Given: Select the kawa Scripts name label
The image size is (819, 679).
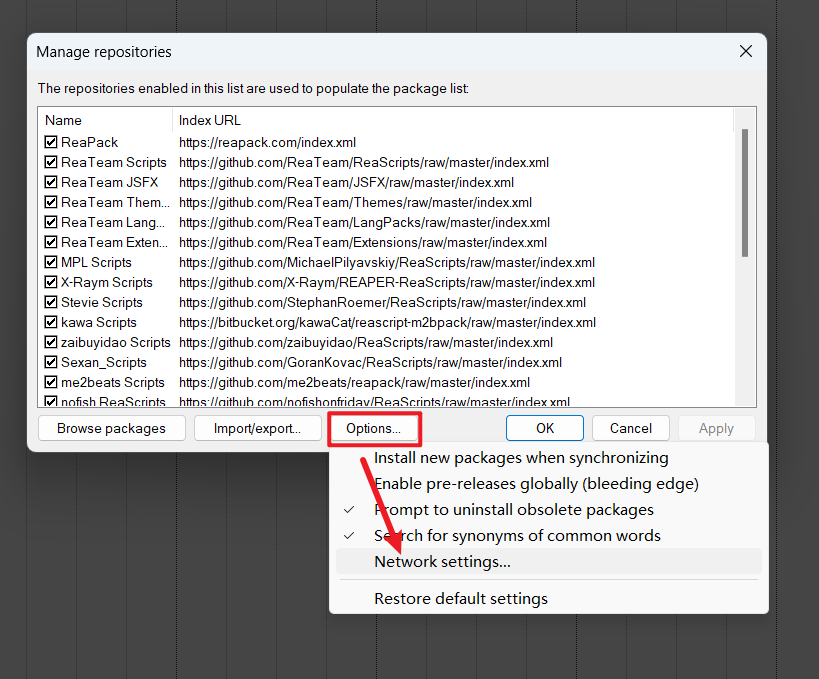Looking at the screenshot, I should [99, 322].
